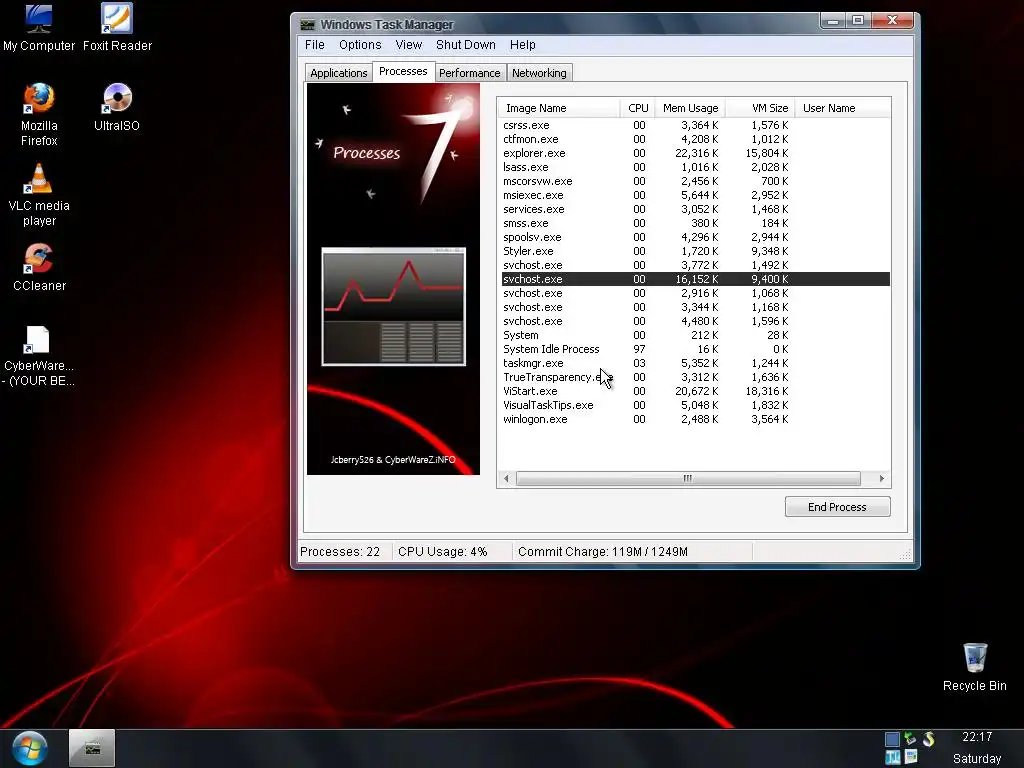This screenshot has width=1024, height=768.
Task: Sort by the VM Size column header
Action: (x=760, y=108)
